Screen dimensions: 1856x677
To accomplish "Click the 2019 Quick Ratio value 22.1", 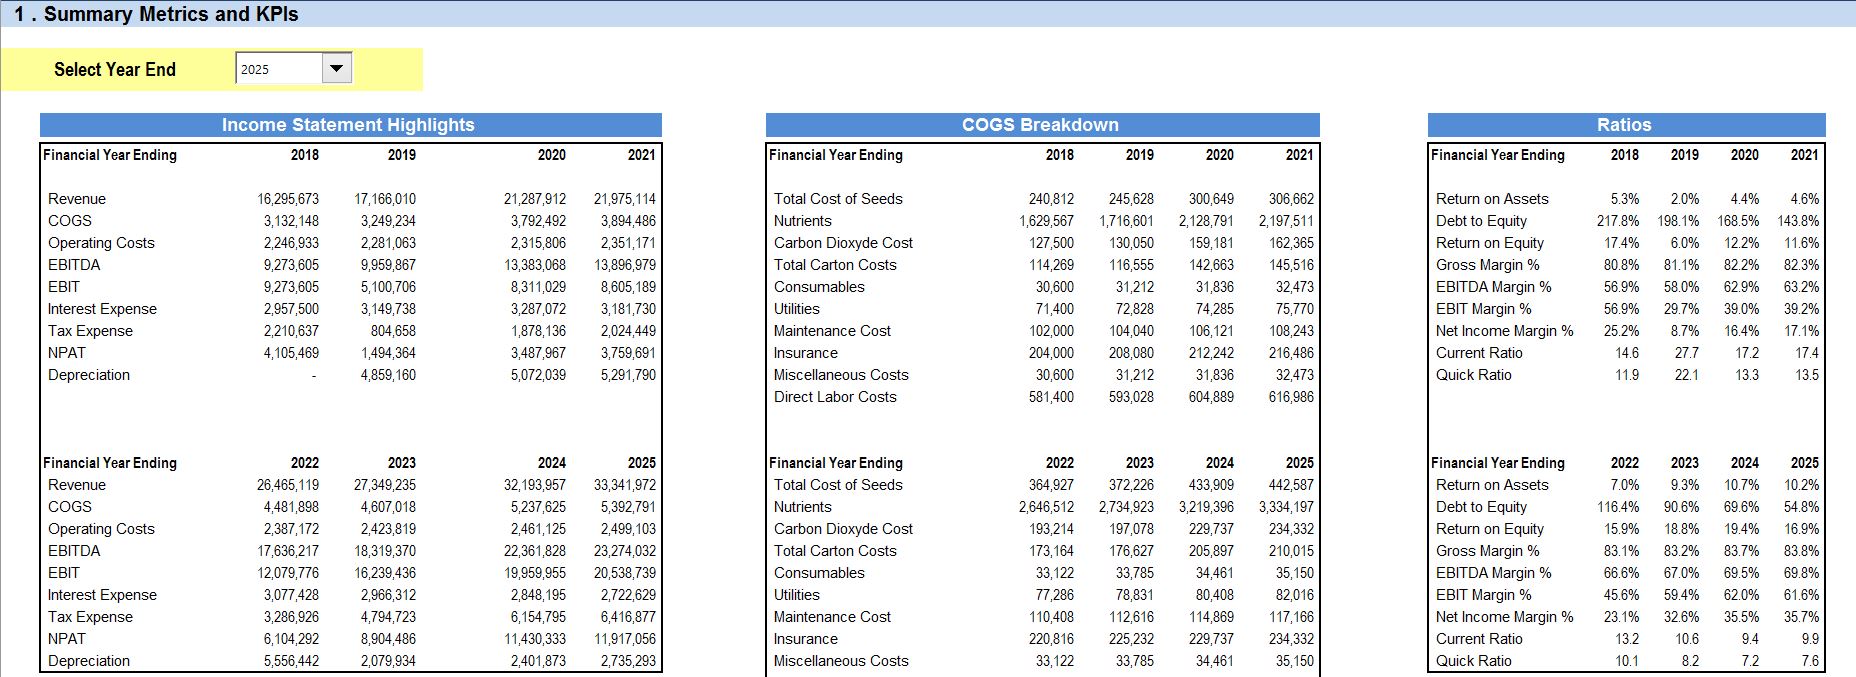I will [x=1687, y=375].
